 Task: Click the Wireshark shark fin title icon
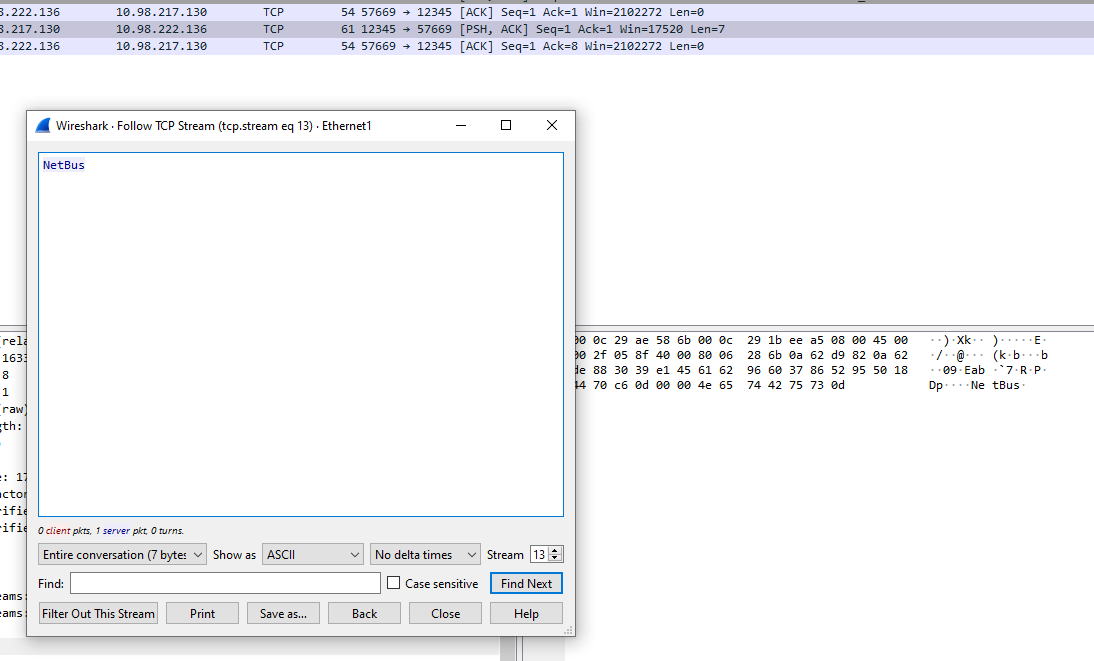[x=43, y=126]
